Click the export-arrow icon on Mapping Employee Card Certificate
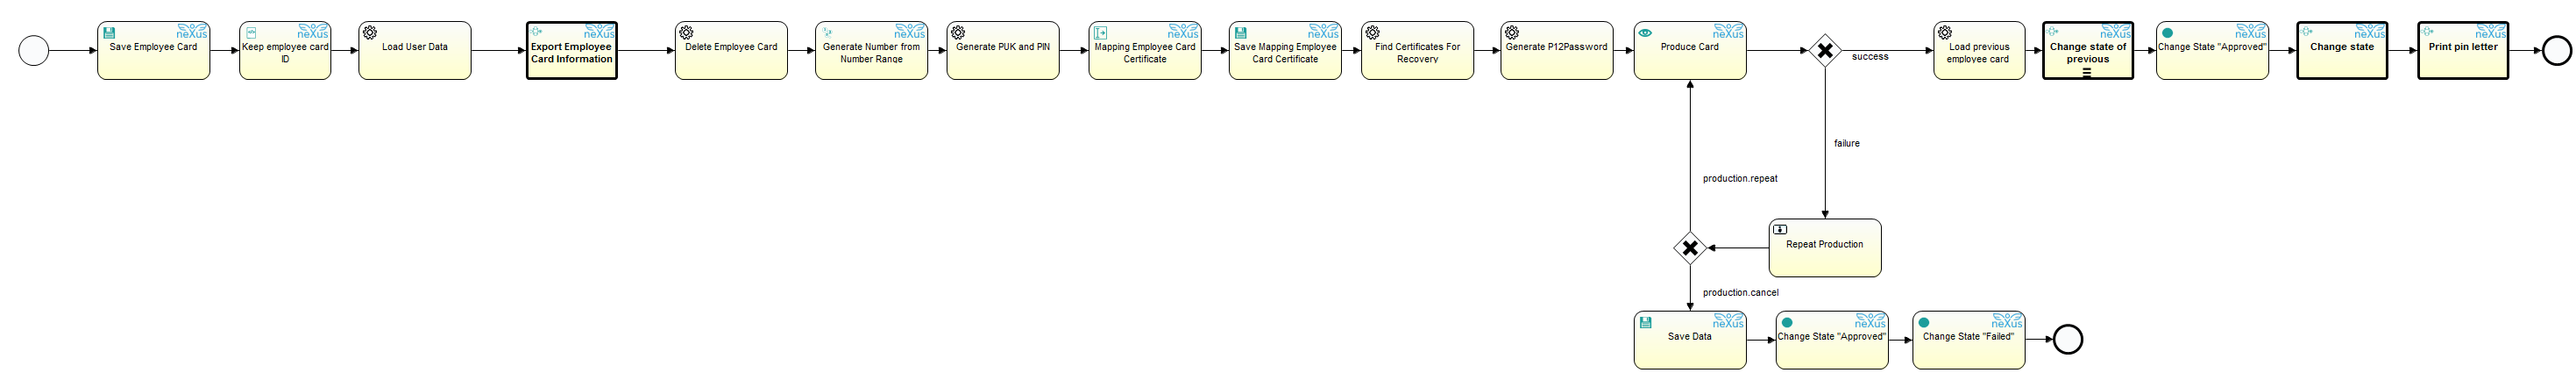The image size is (2576, 373). coord(1100,33)
